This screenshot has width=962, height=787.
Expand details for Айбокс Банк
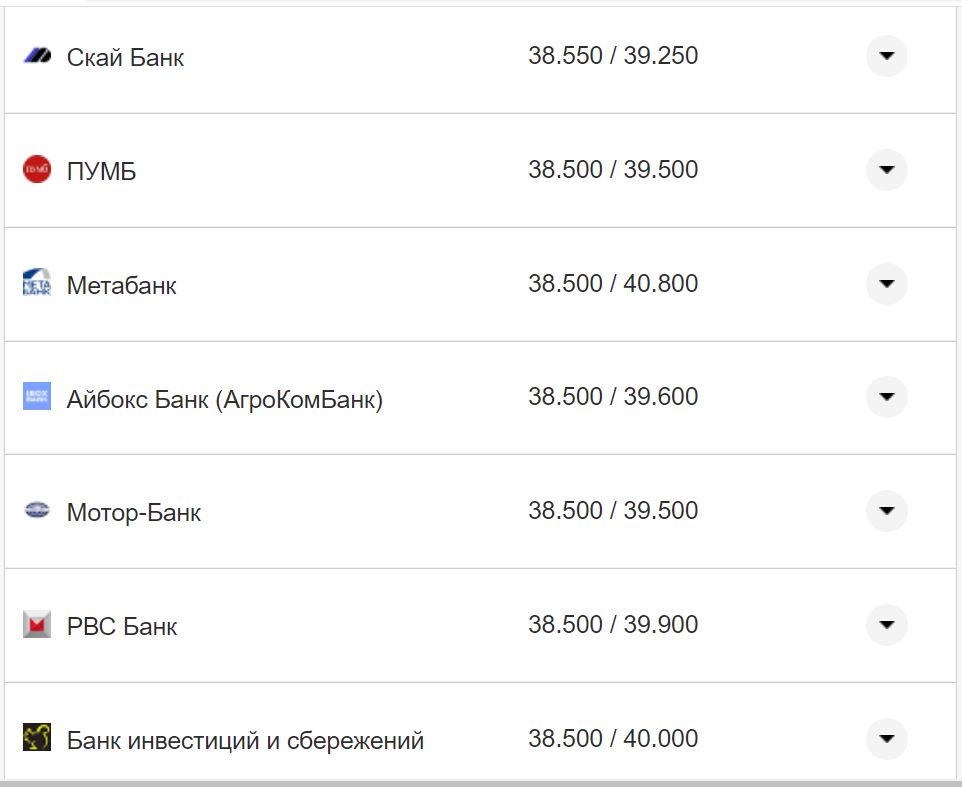click(886, 397)
